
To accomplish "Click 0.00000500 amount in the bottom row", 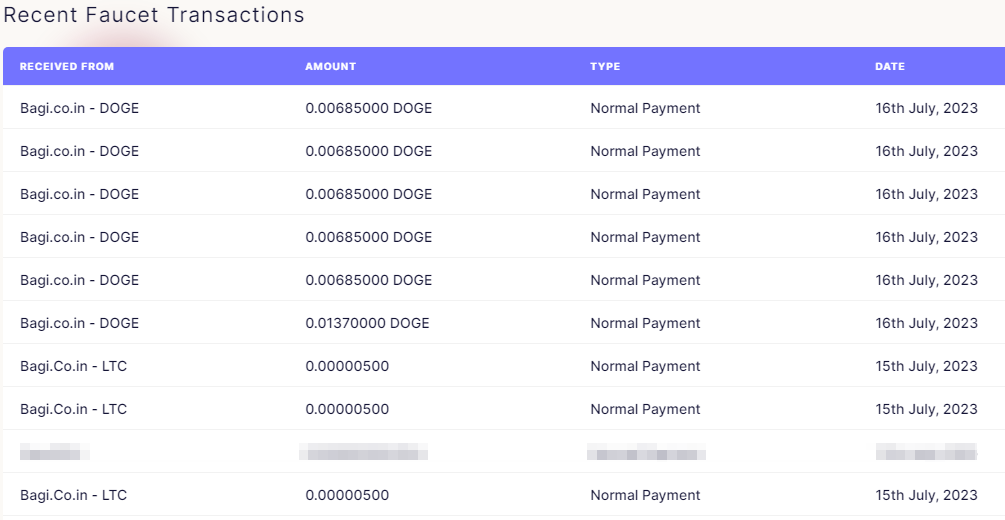I will (x=347, y=495).
